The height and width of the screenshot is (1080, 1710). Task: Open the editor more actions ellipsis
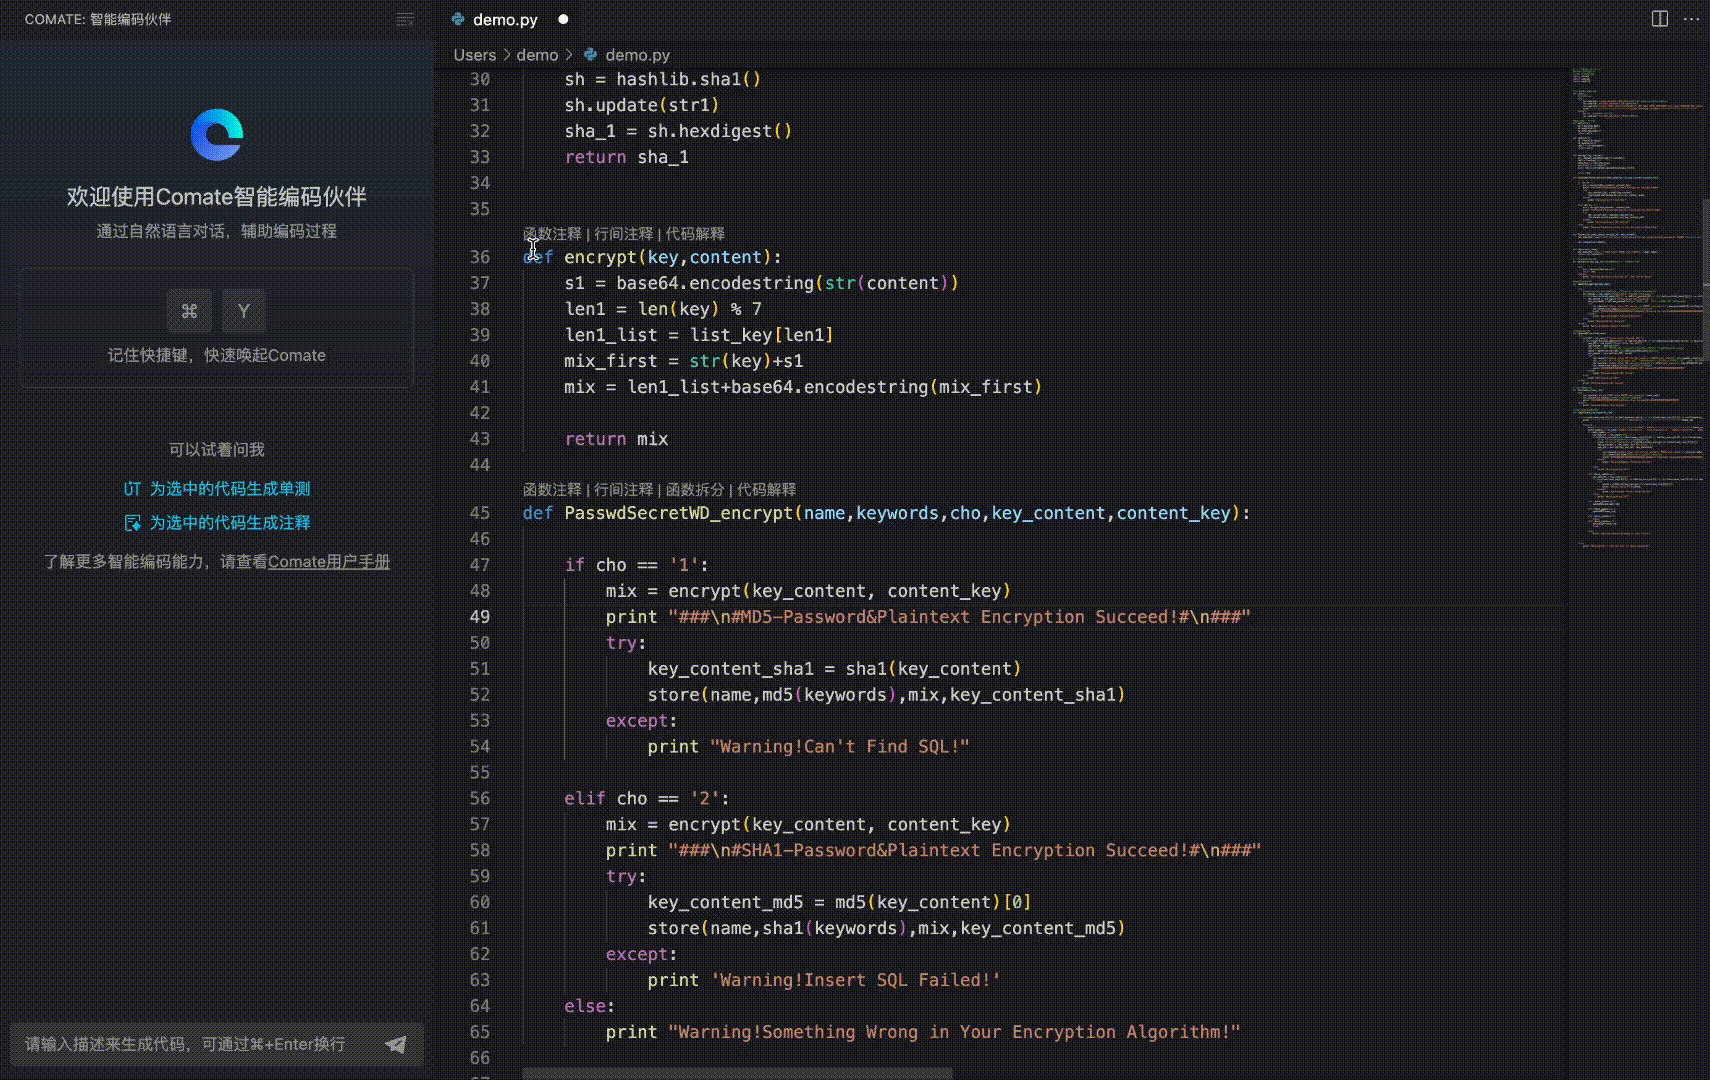tap(1691, 19)
